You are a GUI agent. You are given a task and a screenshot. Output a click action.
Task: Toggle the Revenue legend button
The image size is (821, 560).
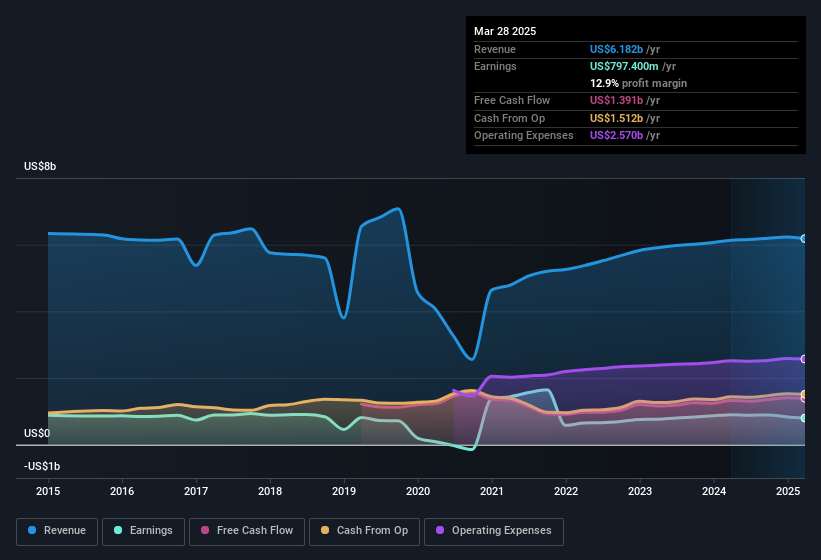tap(57, 532)
